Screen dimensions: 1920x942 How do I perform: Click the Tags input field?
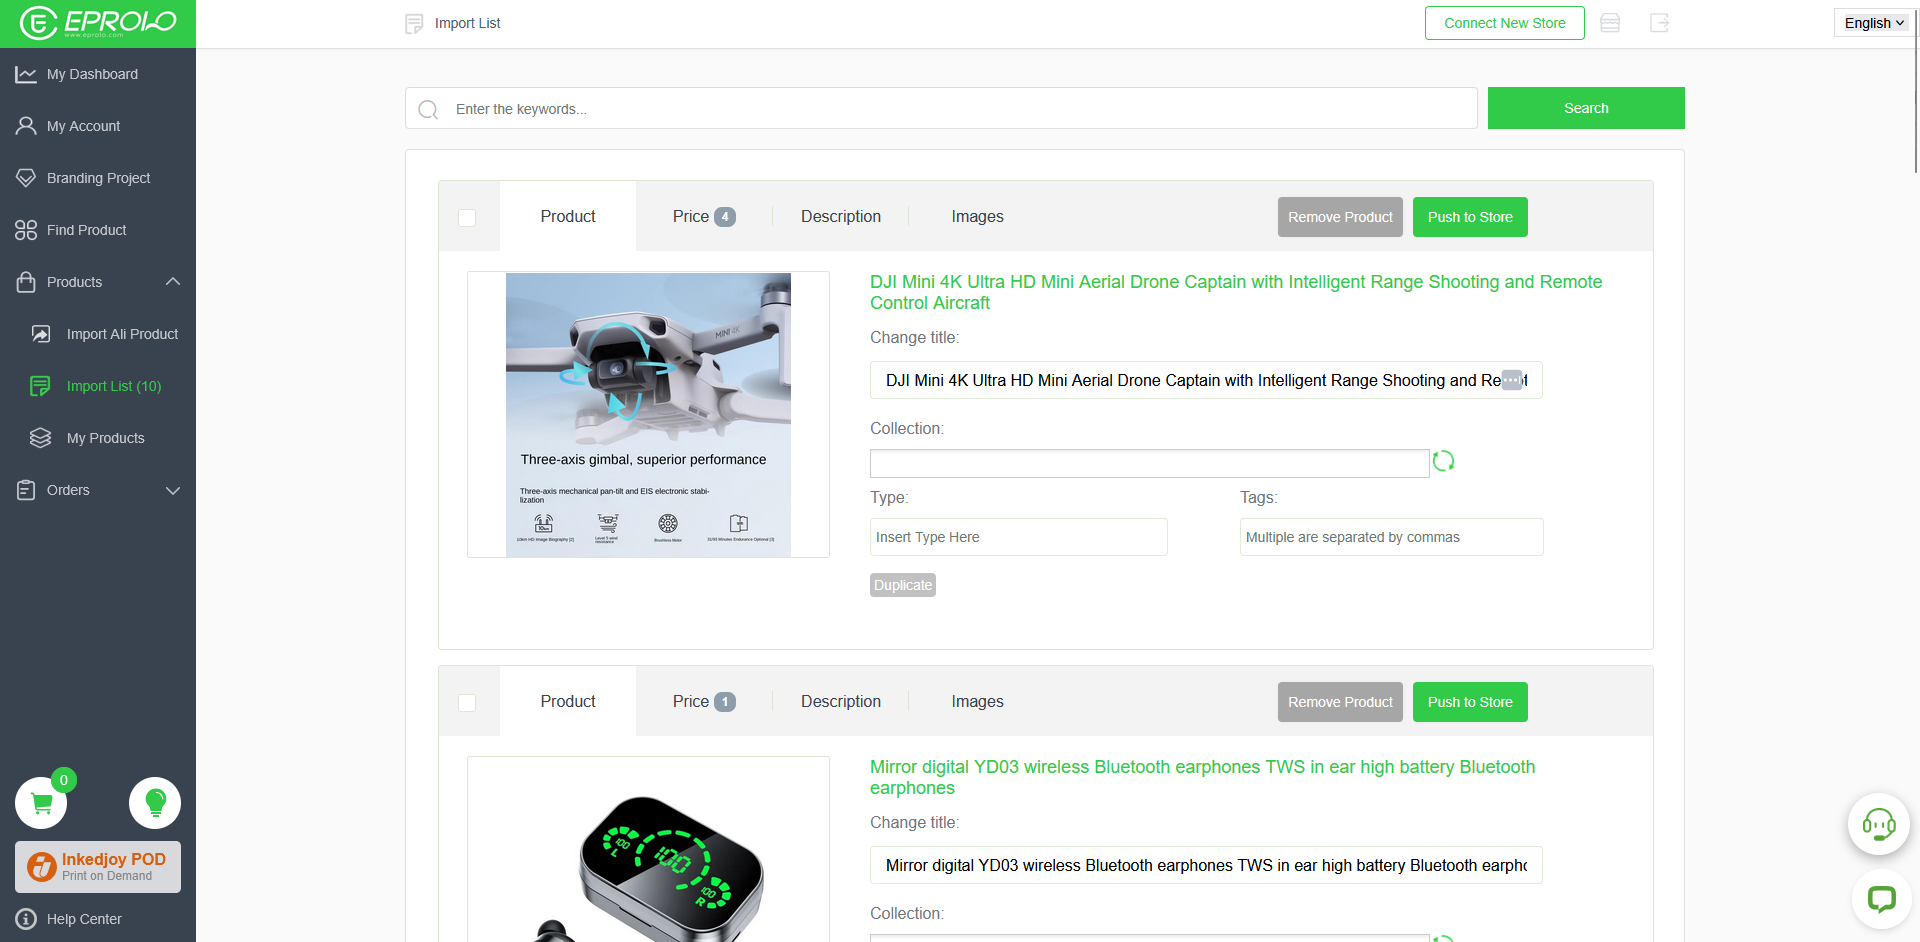tap(1392, 537)
